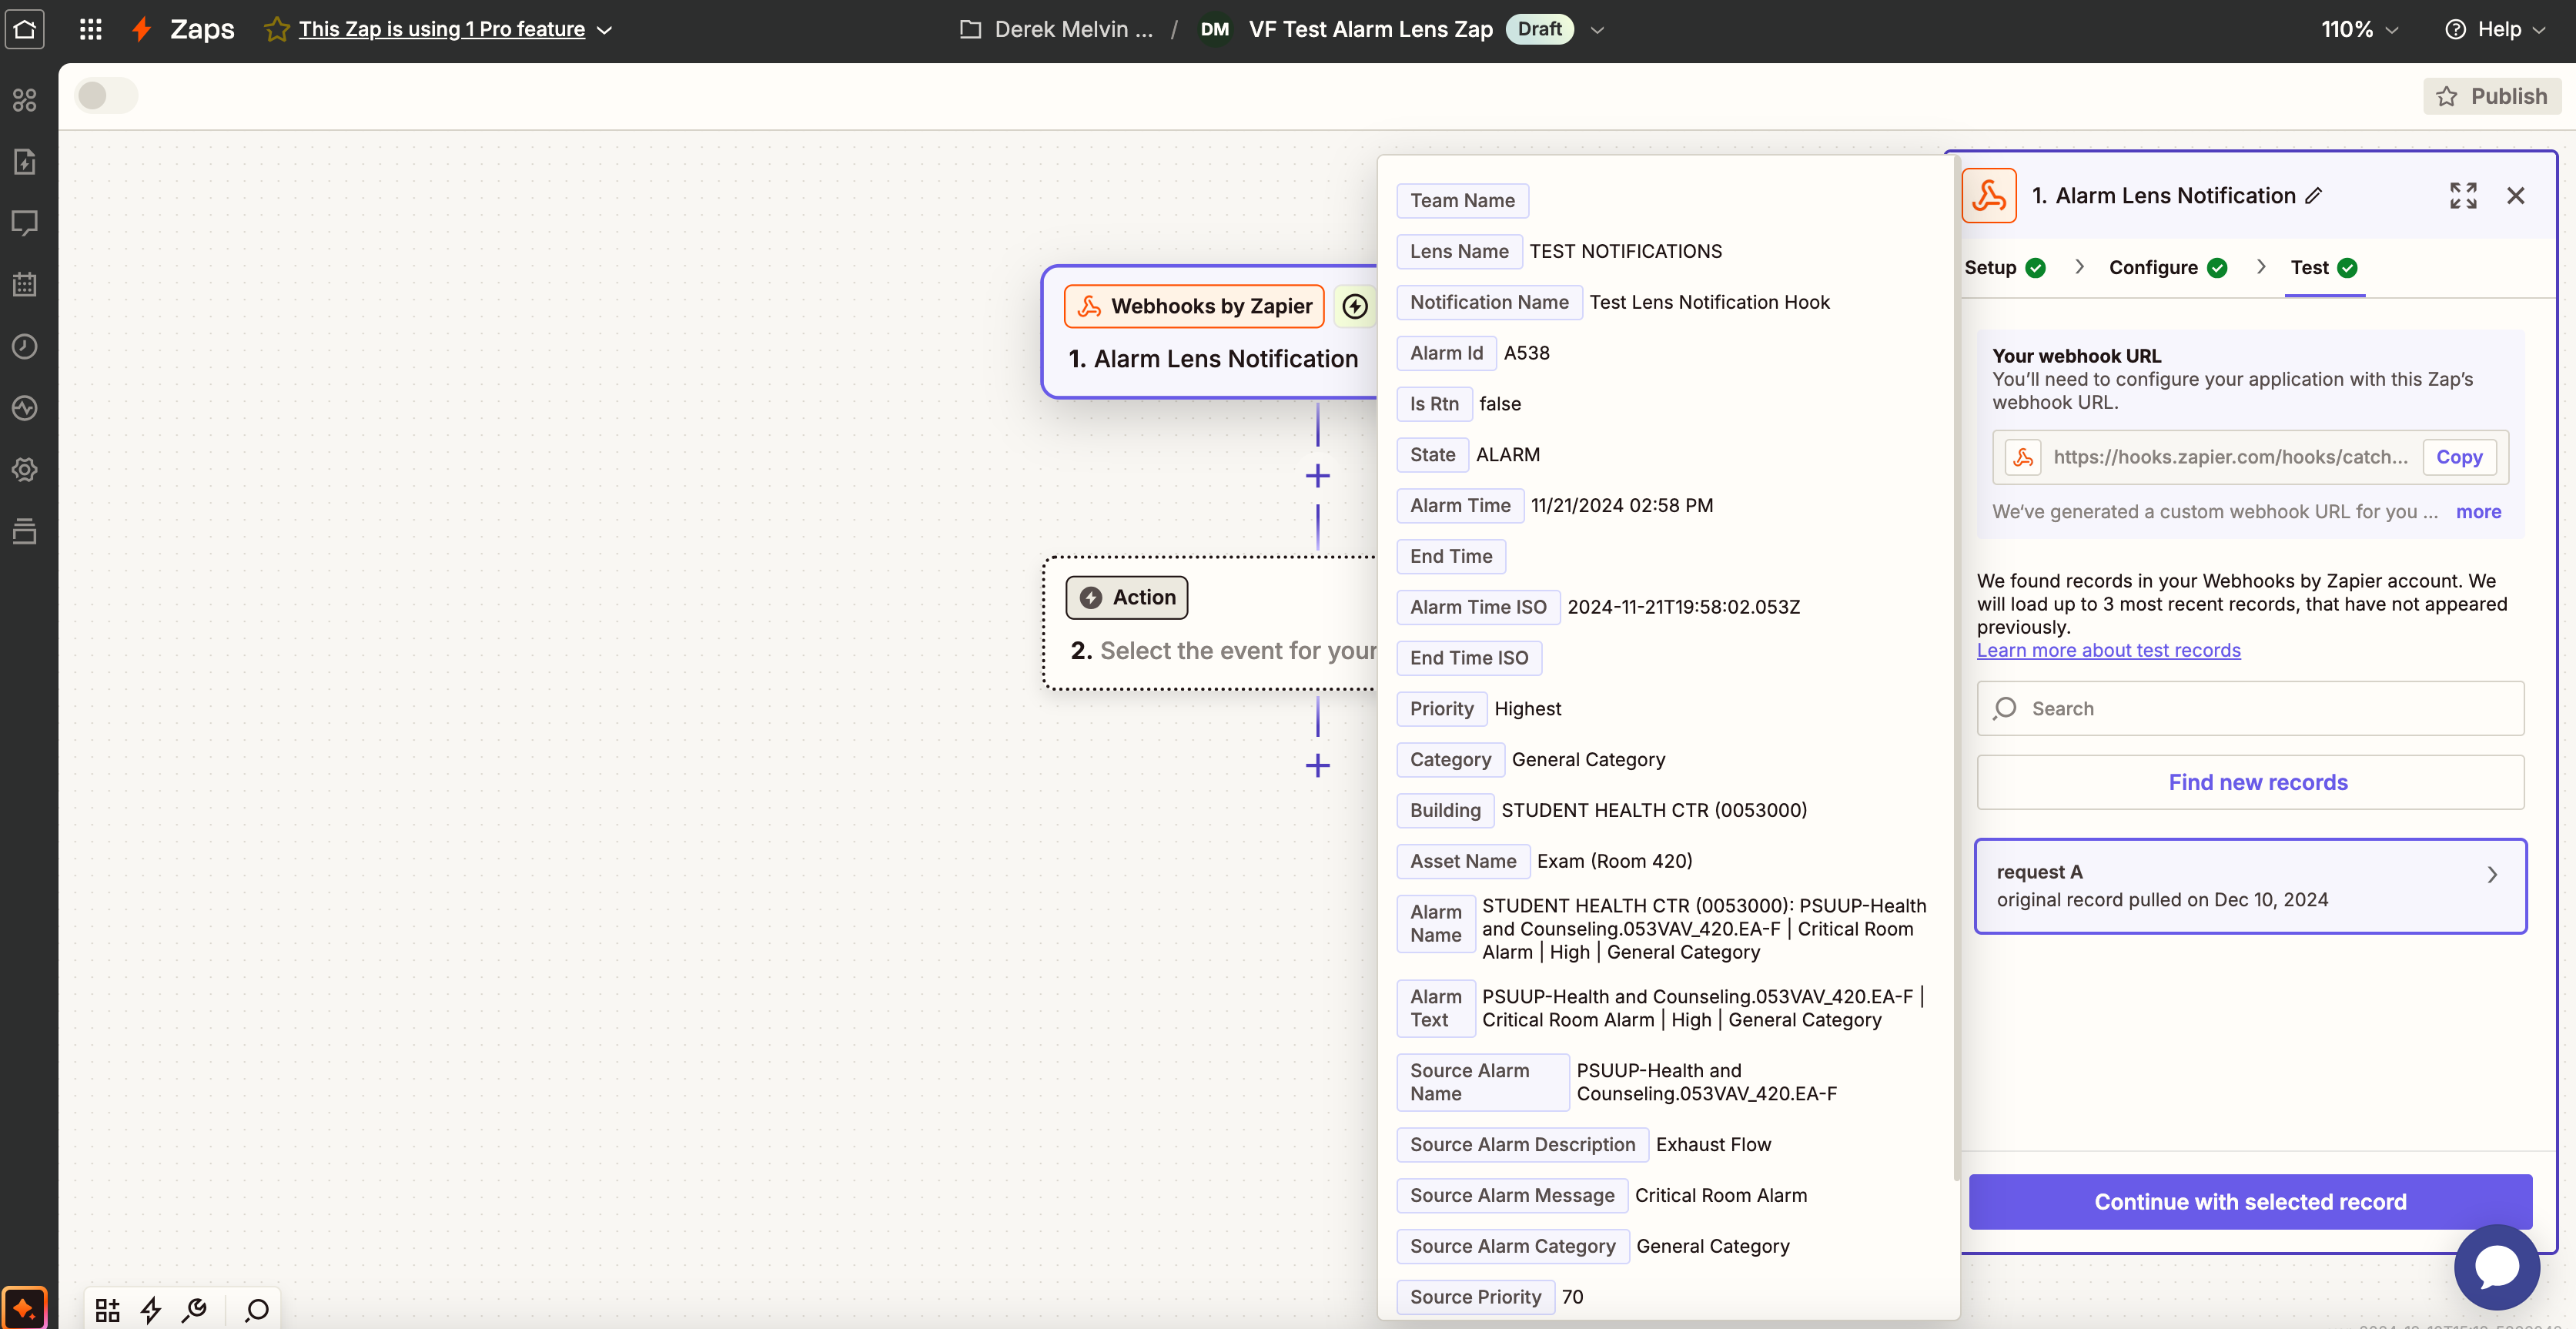Open the settings gear in the left sidebar
The height and width of the screenshot is (1329, 2576).
tap(25, 469)
